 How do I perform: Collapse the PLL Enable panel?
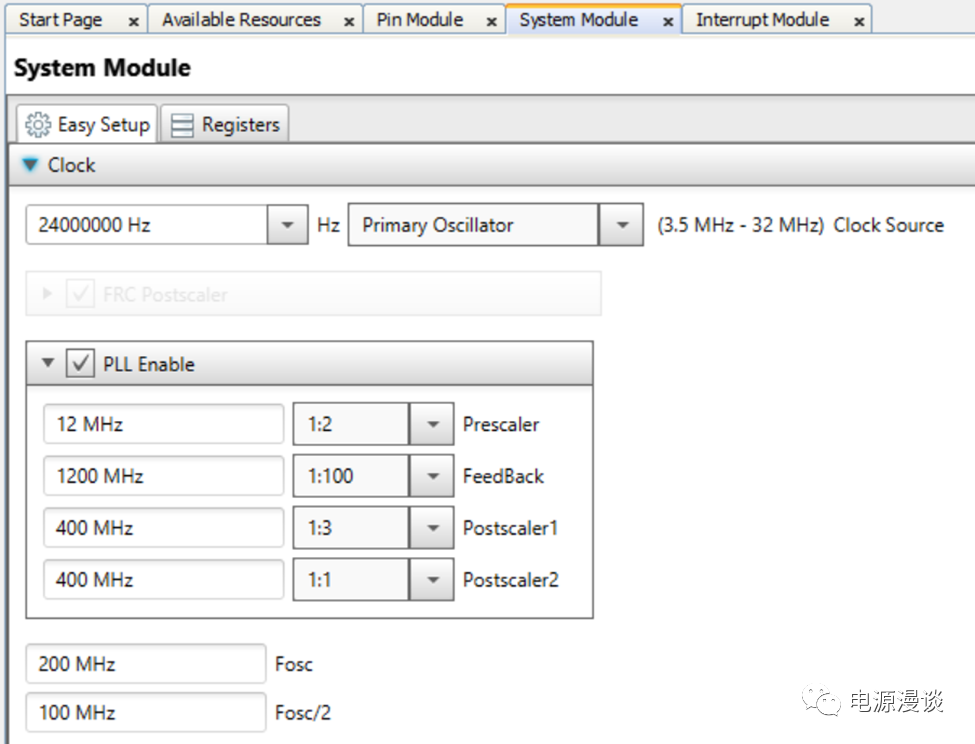pyautogui.click(x=48, y=364)
